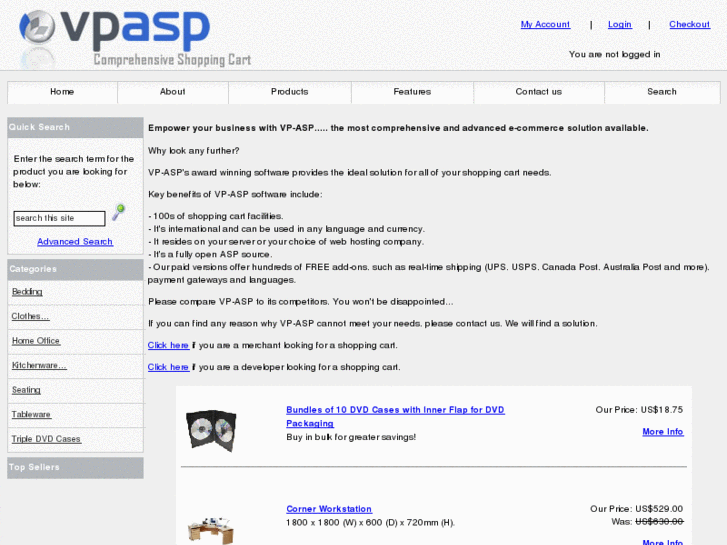Open the Search navigation tab
727x545 pixels.
click(662, 92)
